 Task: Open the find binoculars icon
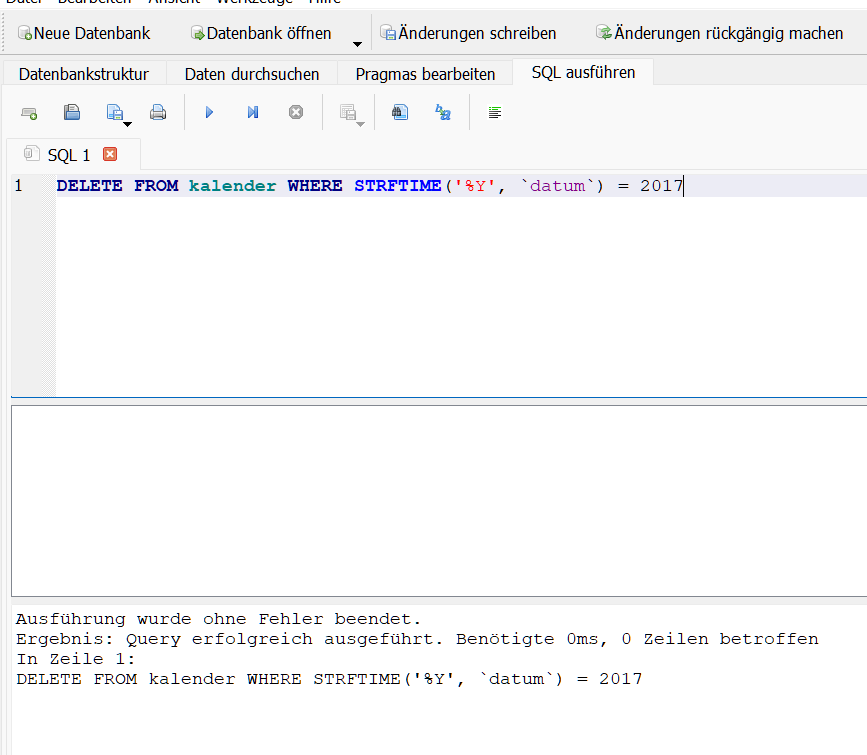pyautogui.click(x=400, y=113)
